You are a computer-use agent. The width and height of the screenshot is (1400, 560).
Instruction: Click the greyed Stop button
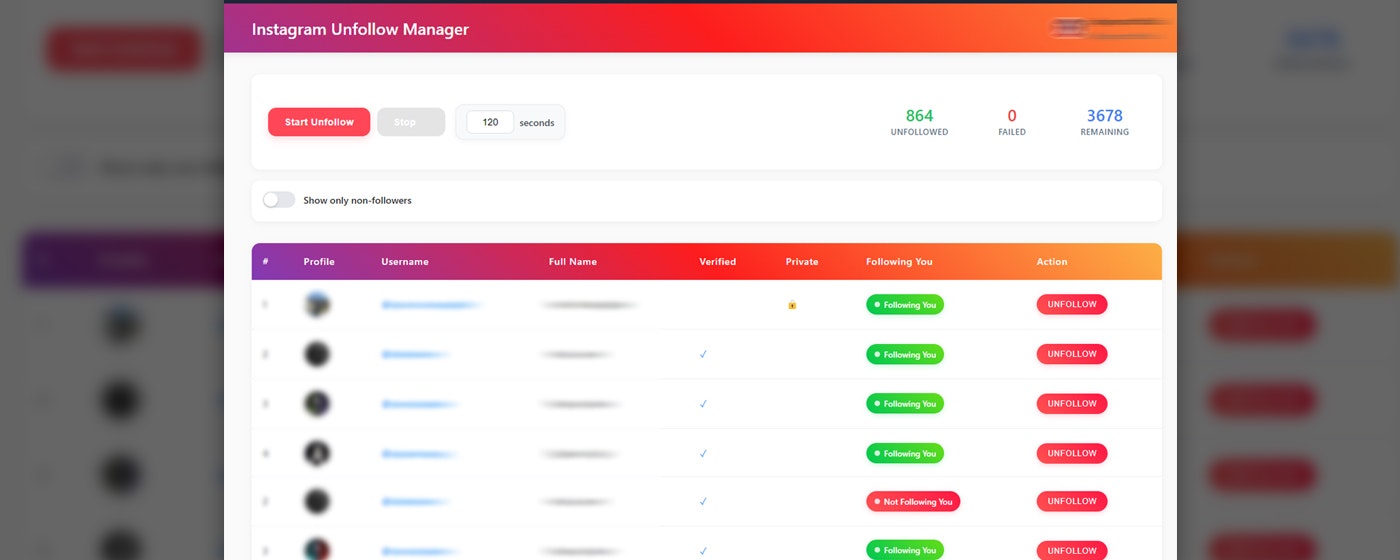tap(411, 122)
